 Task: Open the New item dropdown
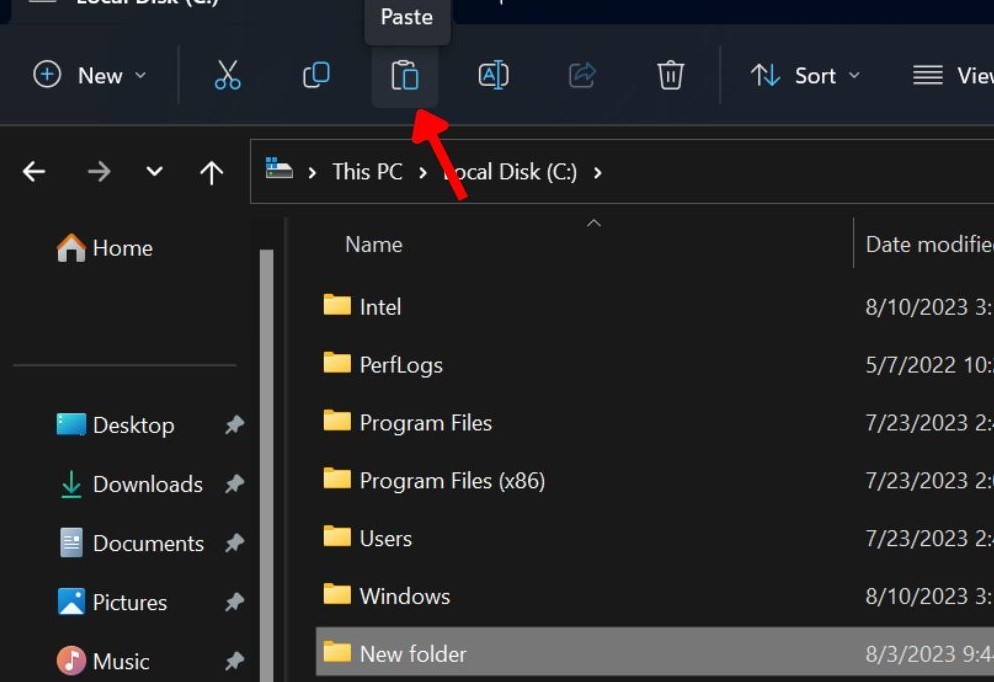[90, 75]
